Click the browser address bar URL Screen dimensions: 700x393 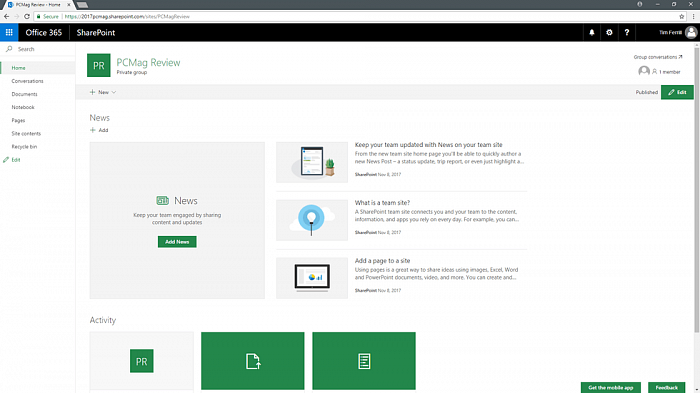[x=127, y=17]
